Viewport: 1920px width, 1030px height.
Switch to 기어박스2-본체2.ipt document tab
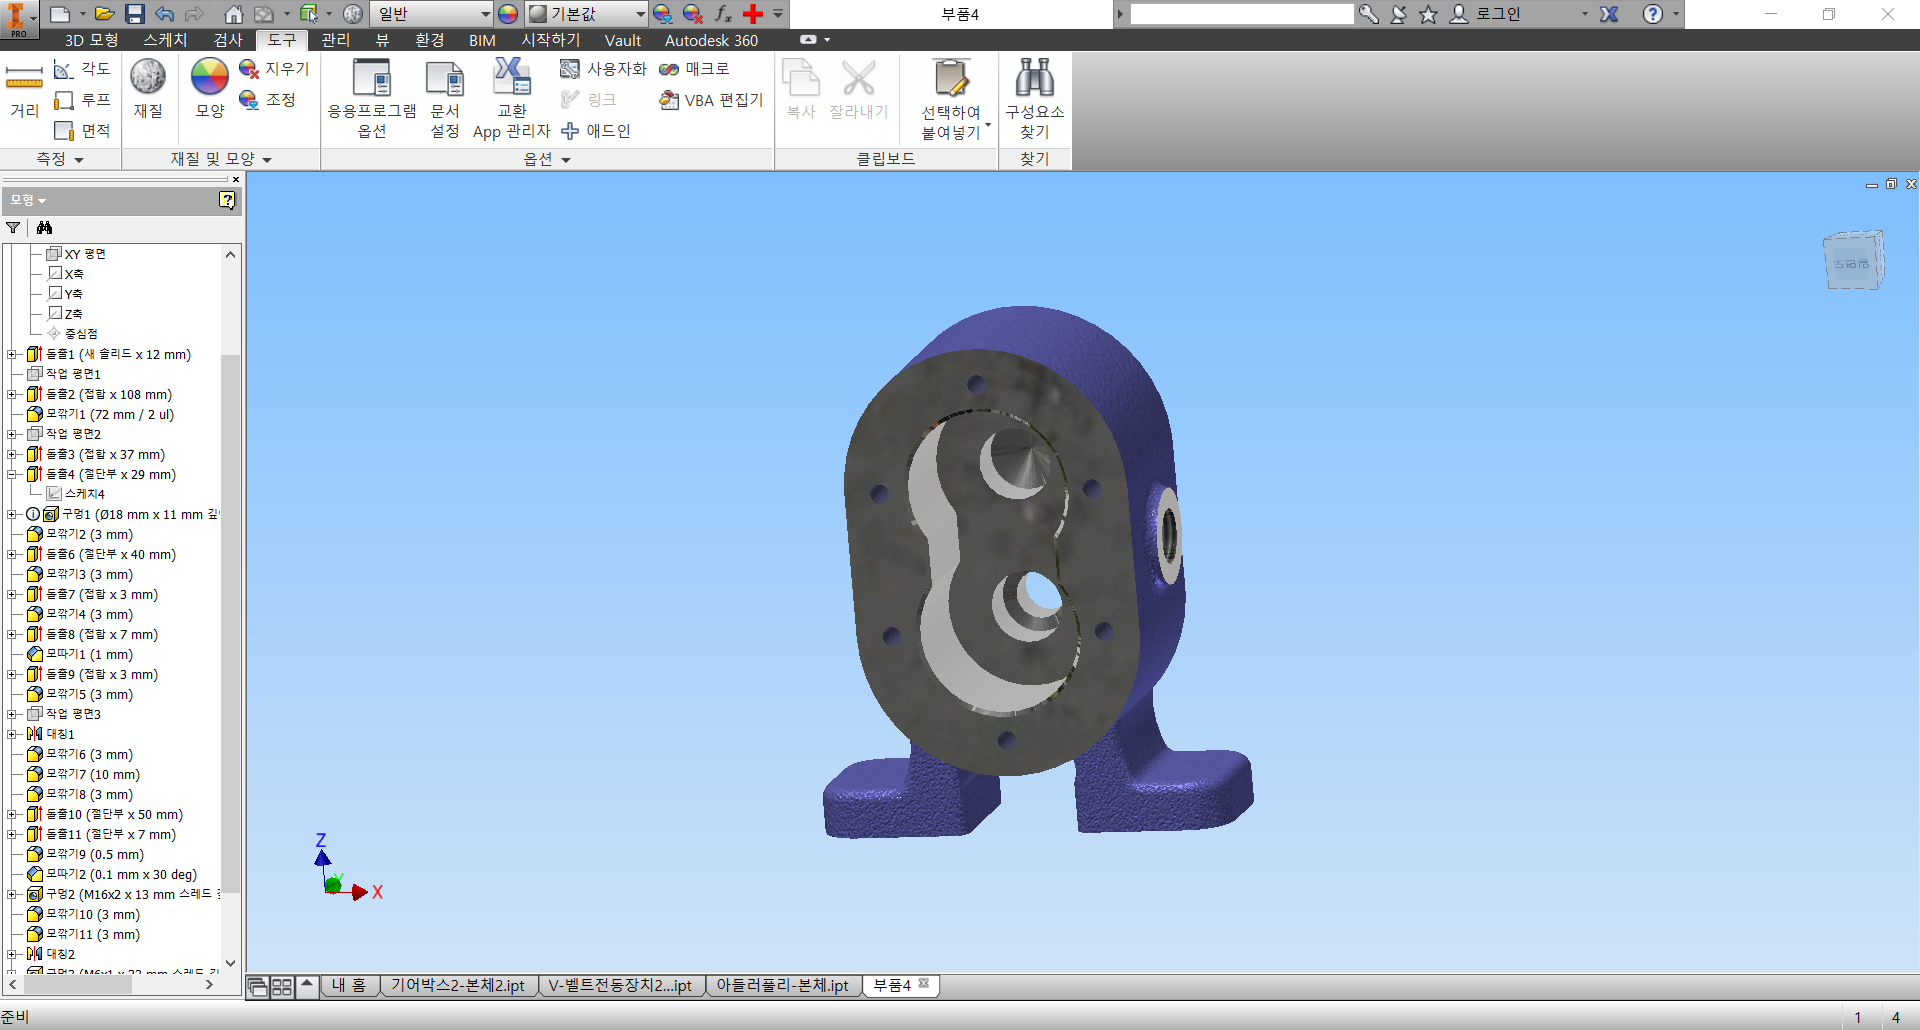457,986
